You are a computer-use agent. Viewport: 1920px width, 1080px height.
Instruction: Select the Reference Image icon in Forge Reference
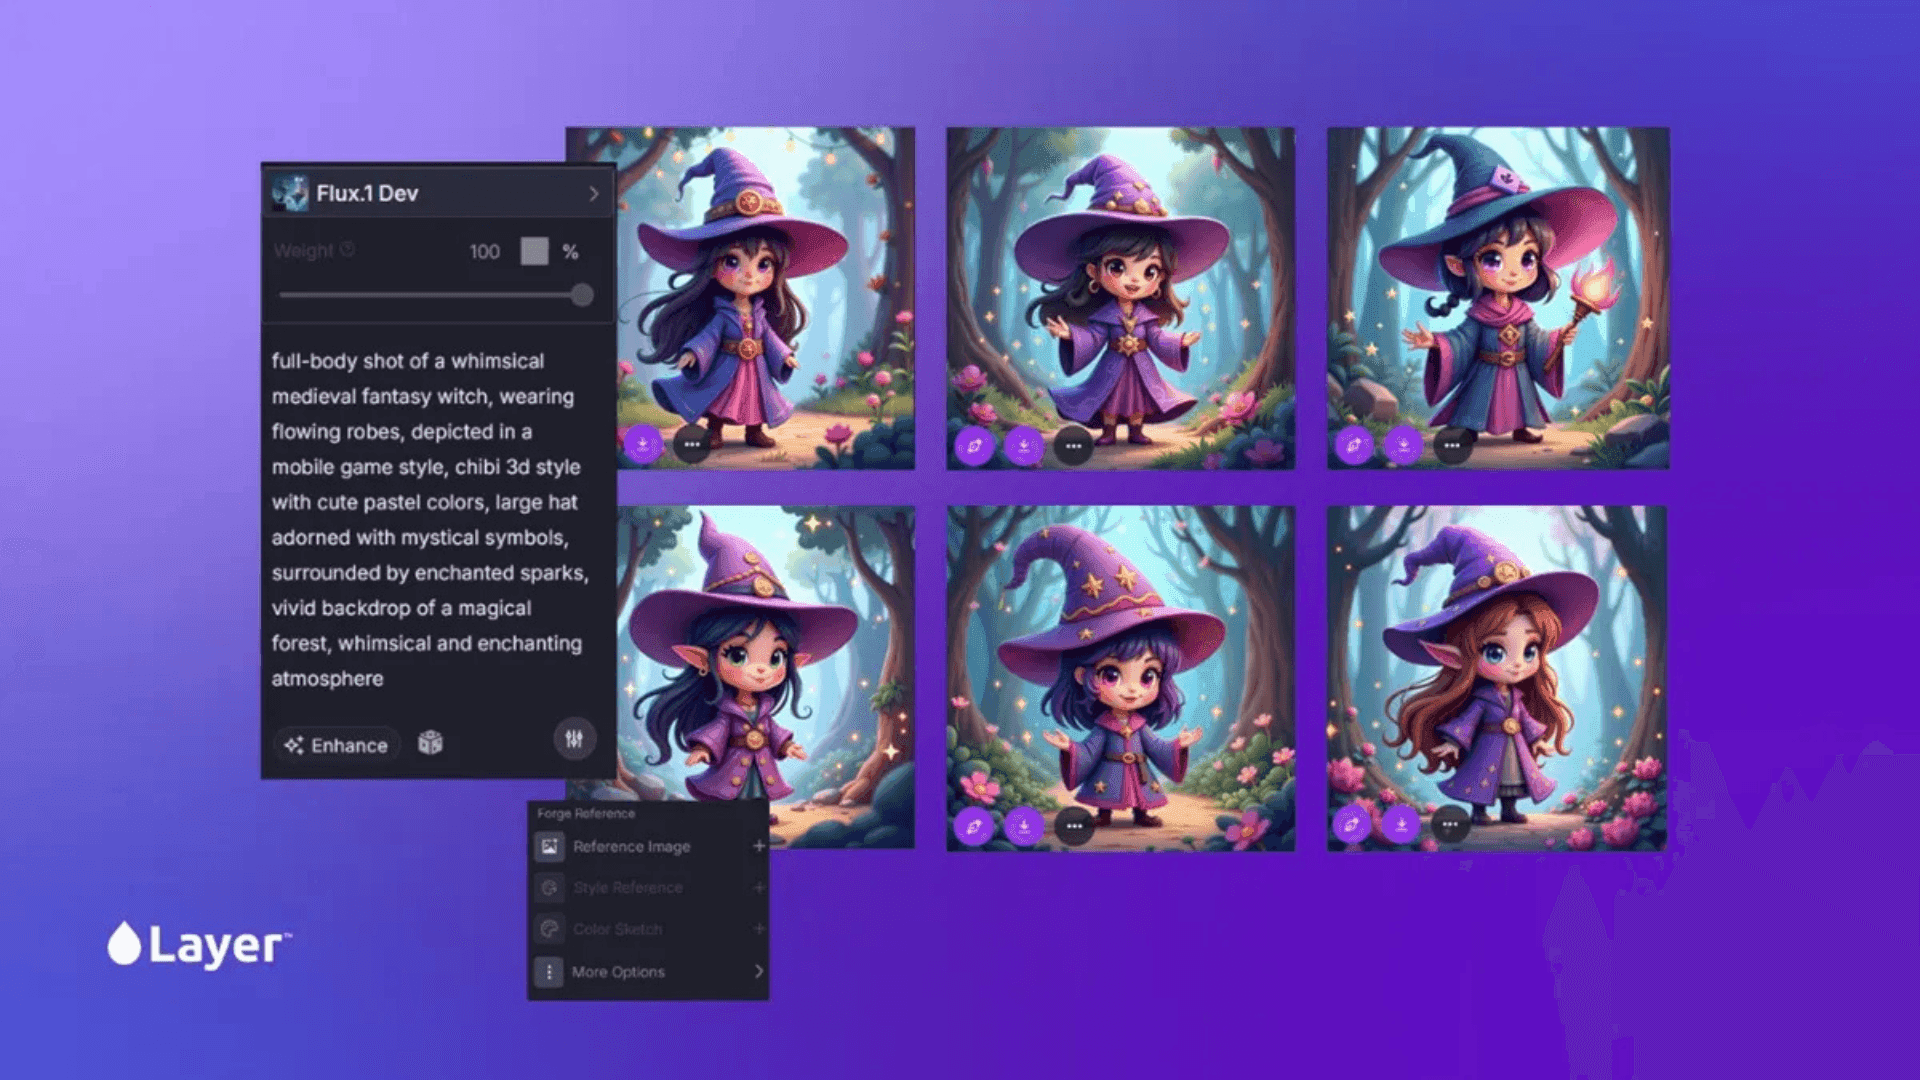[548, 846]
